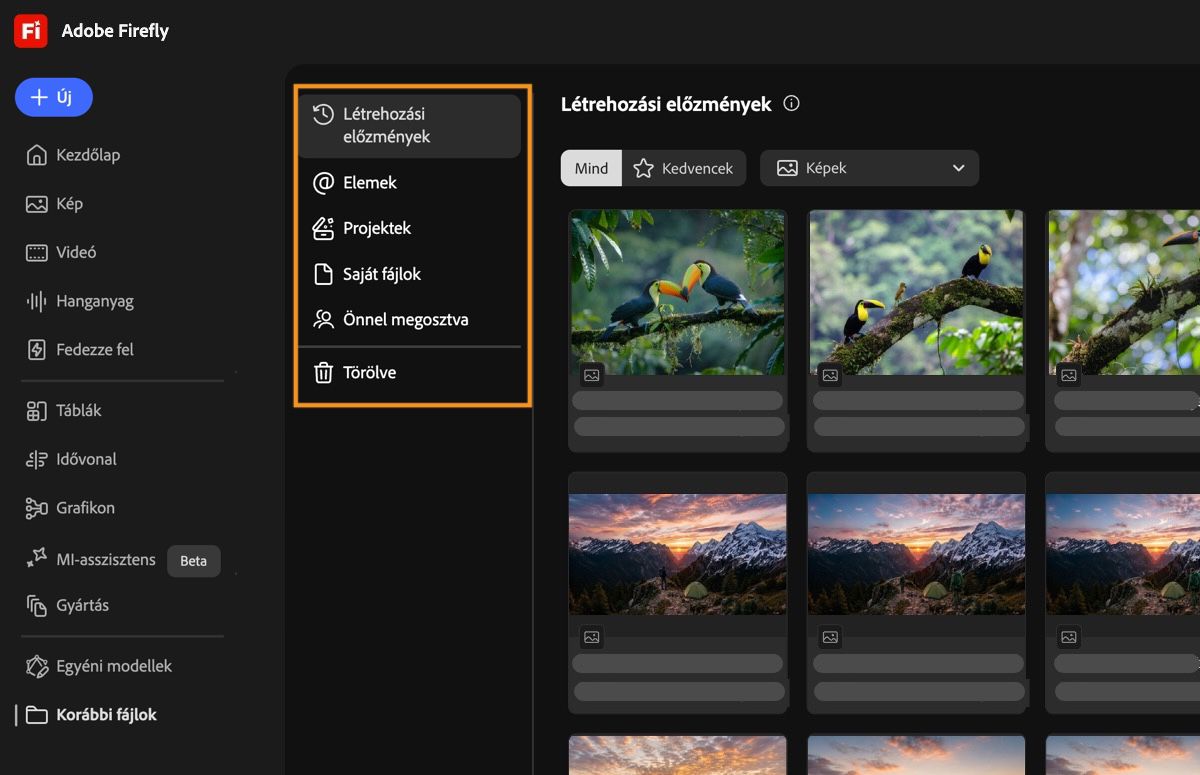This screenshot has width=1200, height=775.
Task: Click the Hanganyag waveform icon
Action: click(37, 301)
